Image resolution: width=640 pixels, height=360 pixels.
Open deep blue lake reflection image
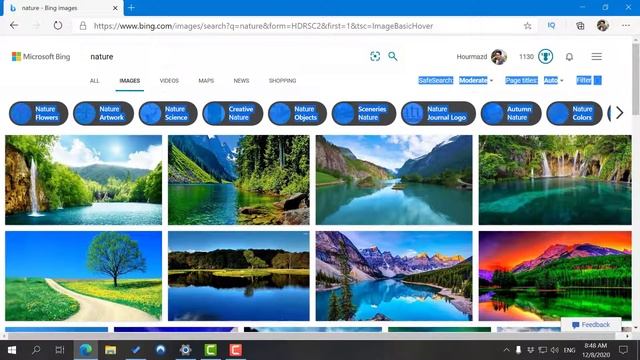point(239,276)
